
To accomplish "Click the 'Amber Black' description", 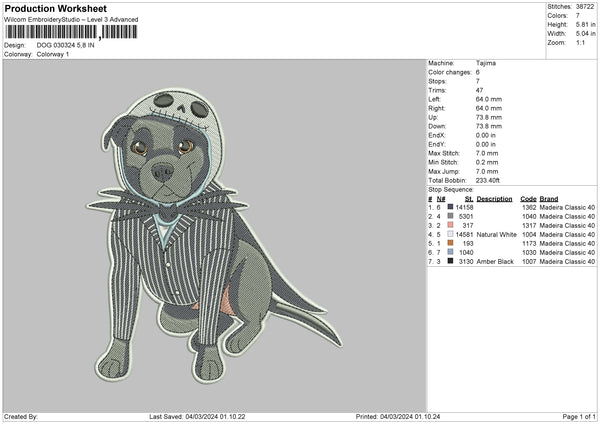I will [495, 262].
